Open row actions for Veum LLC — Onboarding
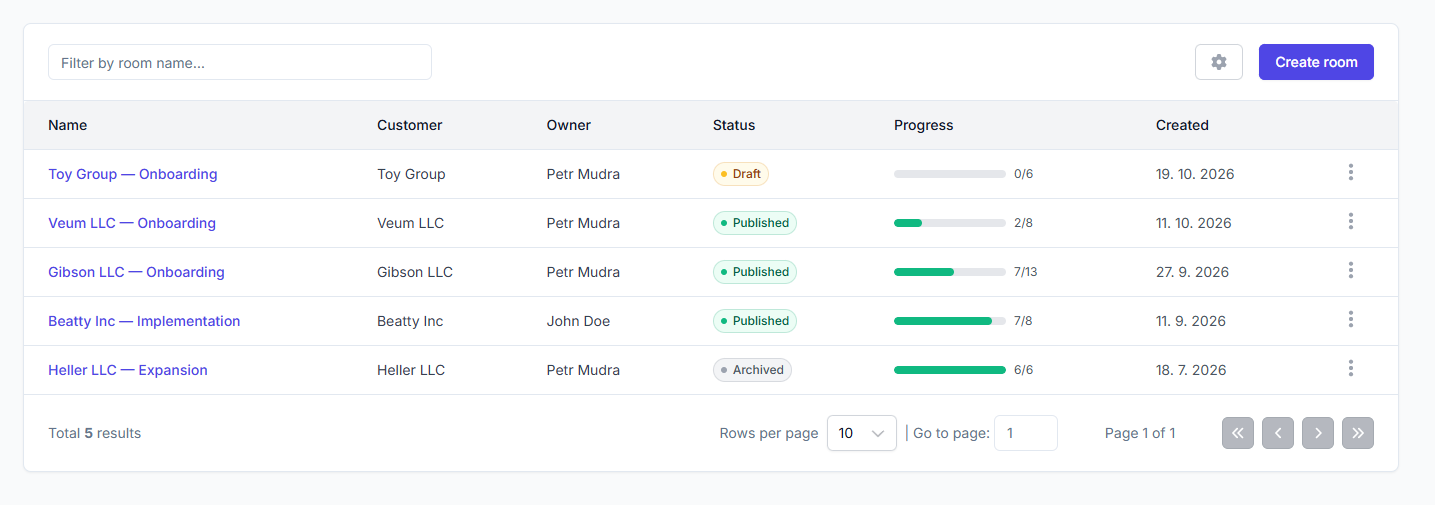Viewport: 1435px width, 505px height. [x=1350, y=222]
